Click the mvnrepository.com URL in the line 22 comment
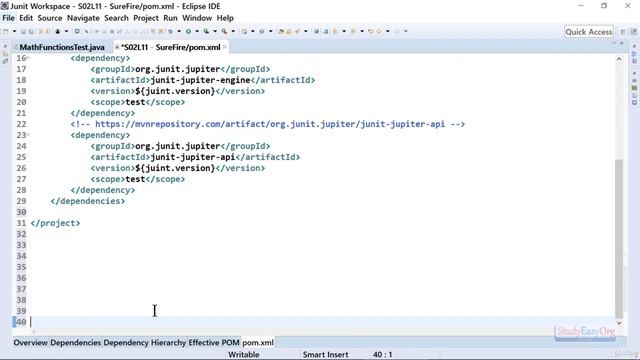640x360 pixels. click(270, 124)
